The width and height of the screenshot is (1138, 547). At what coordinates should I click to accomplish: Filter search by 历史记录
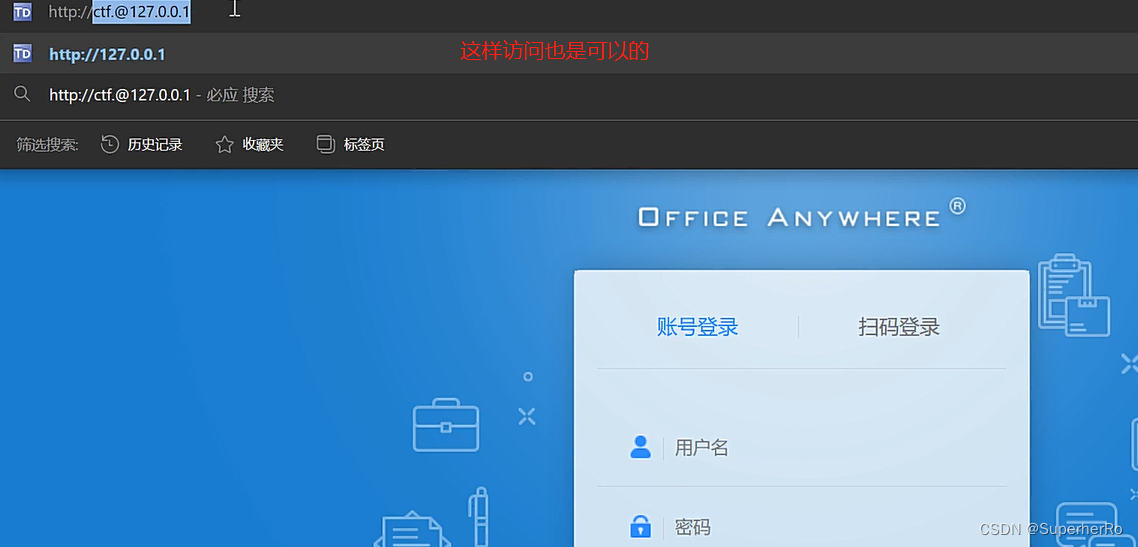pyautogui.click(x=142, y=144)
